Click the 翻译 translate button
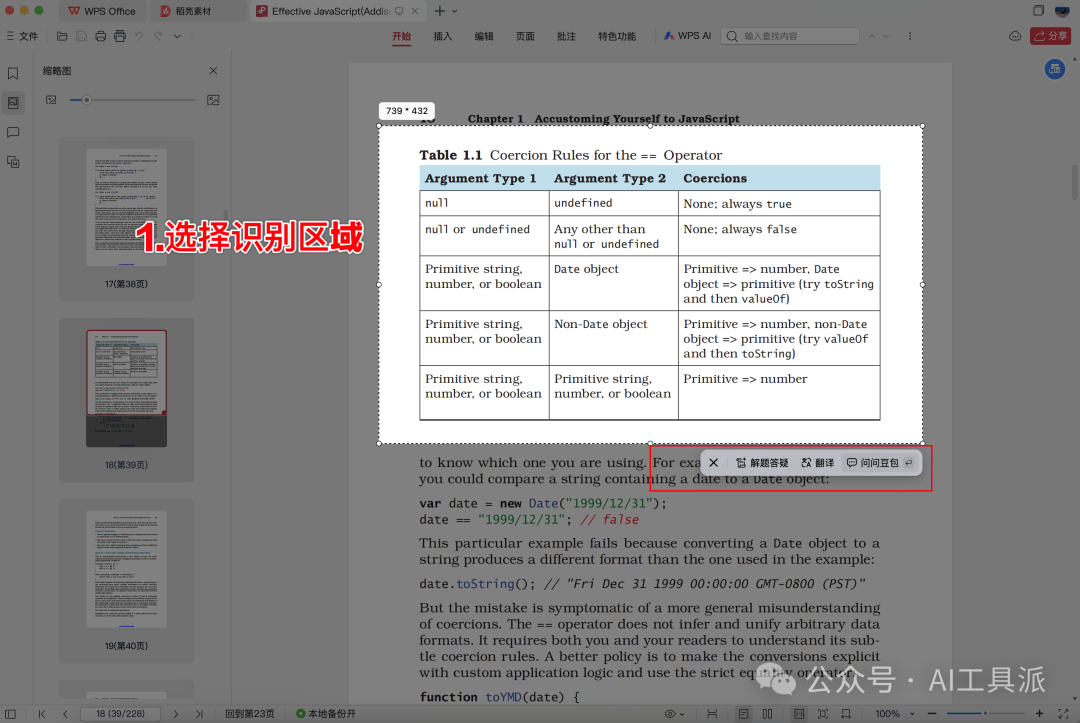 818,463
